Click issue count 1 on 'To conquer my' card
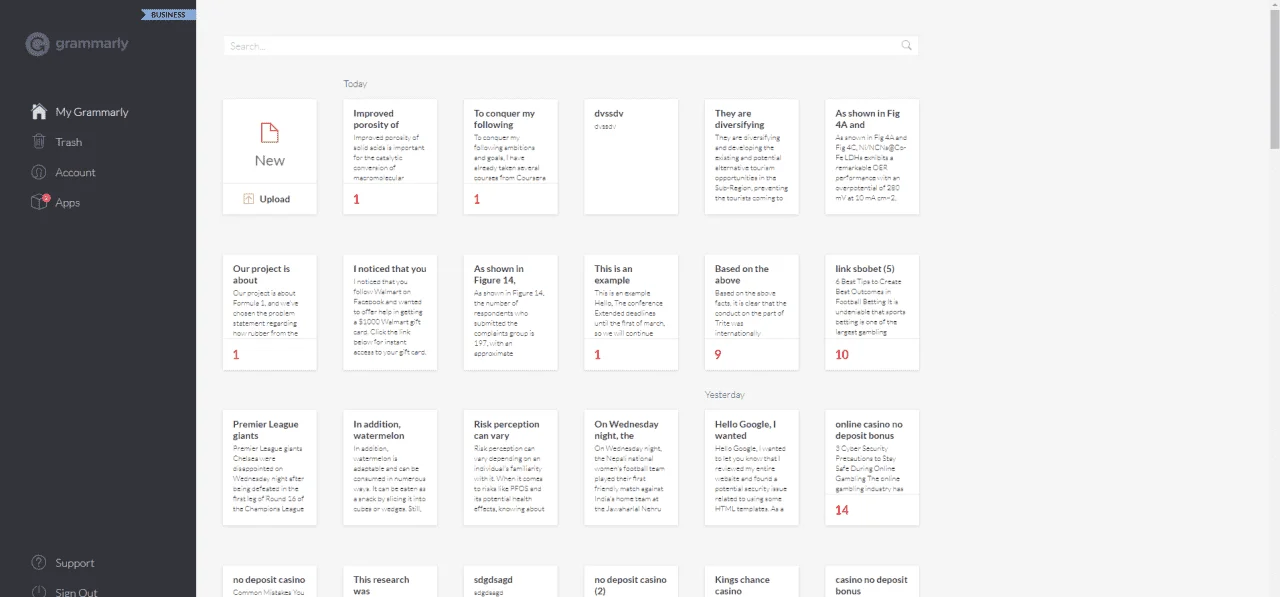The image size is (1280, 597). point(477,199)
